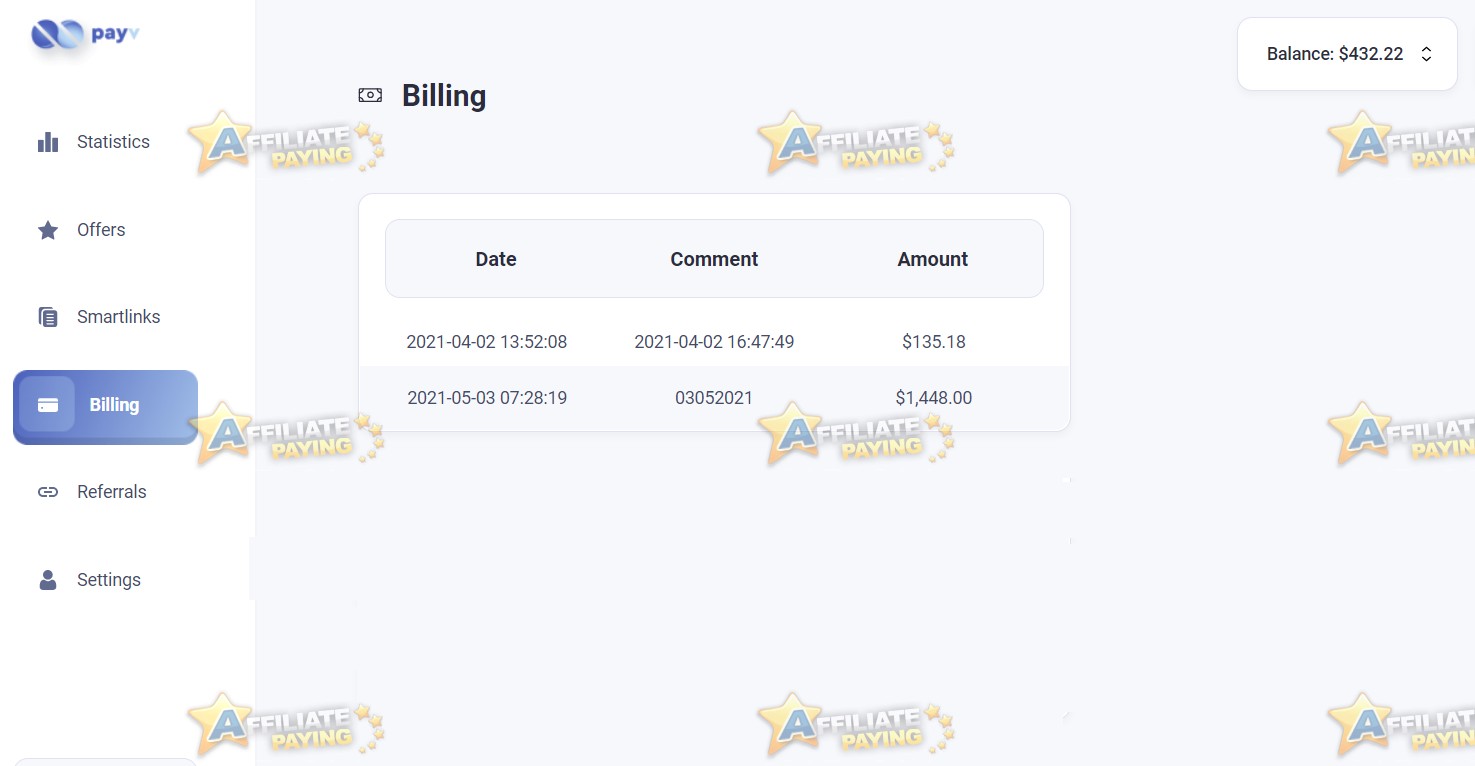Click the Comment column header
Image resolution: width=1475 pixels, height=766 pixels.
pos(714,259)
